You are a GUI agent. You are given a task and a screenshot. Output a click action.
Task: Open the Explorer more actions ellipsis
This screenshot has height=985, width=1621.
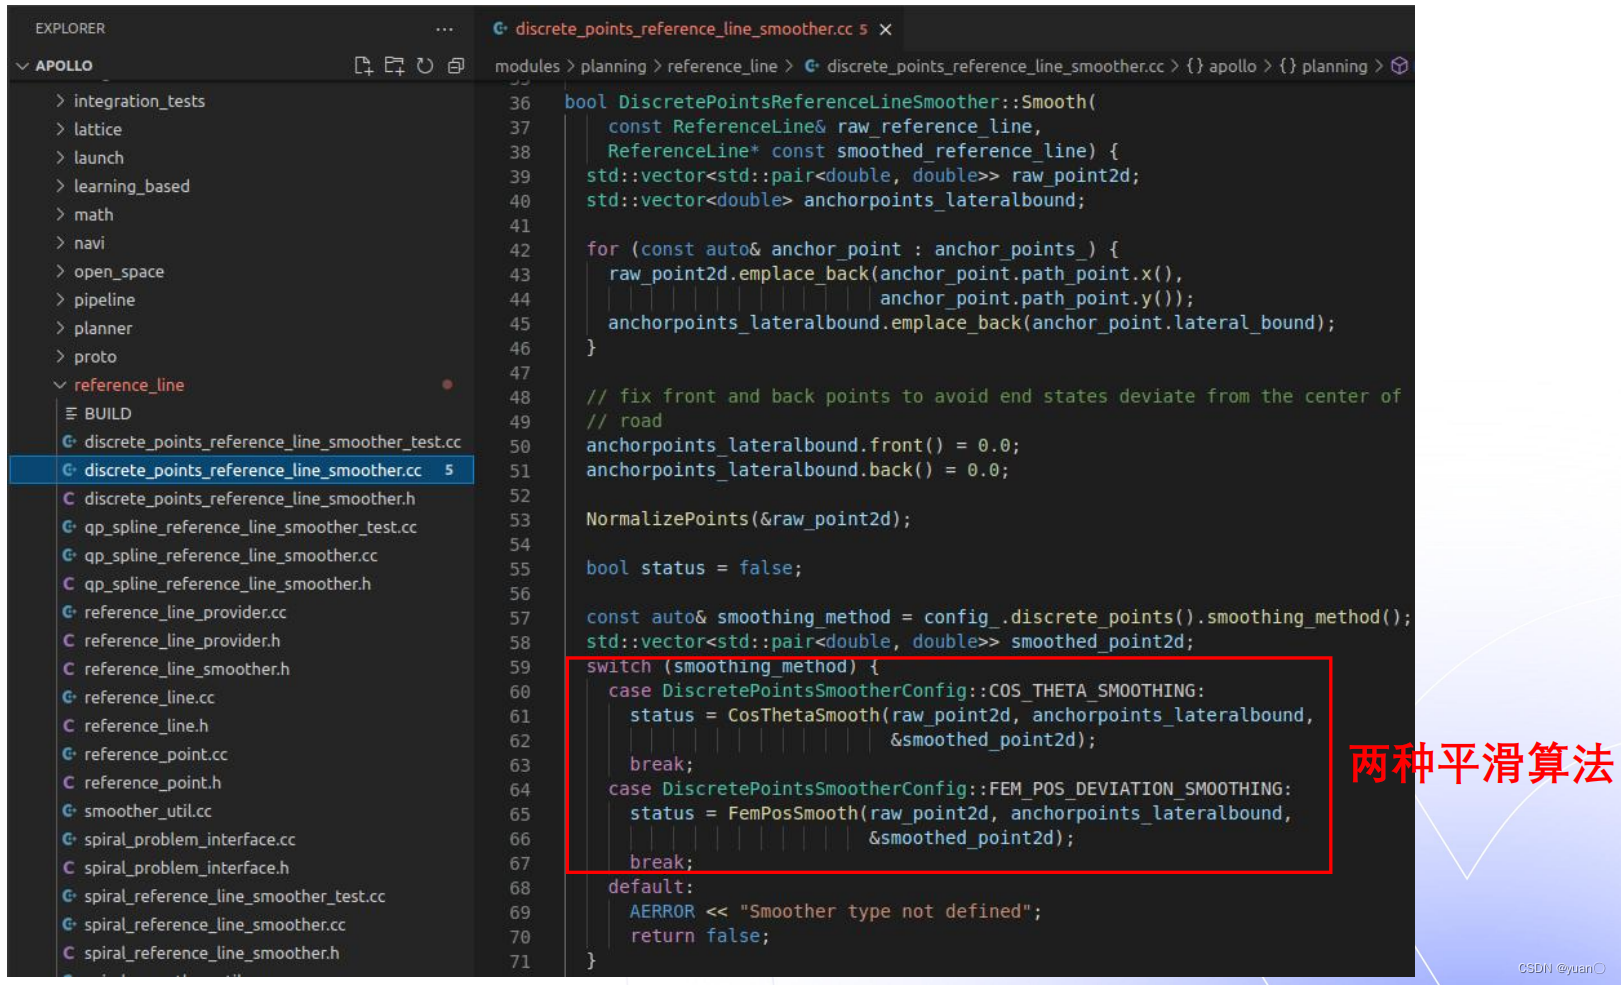pyautogui.click(x=444, y=29)
